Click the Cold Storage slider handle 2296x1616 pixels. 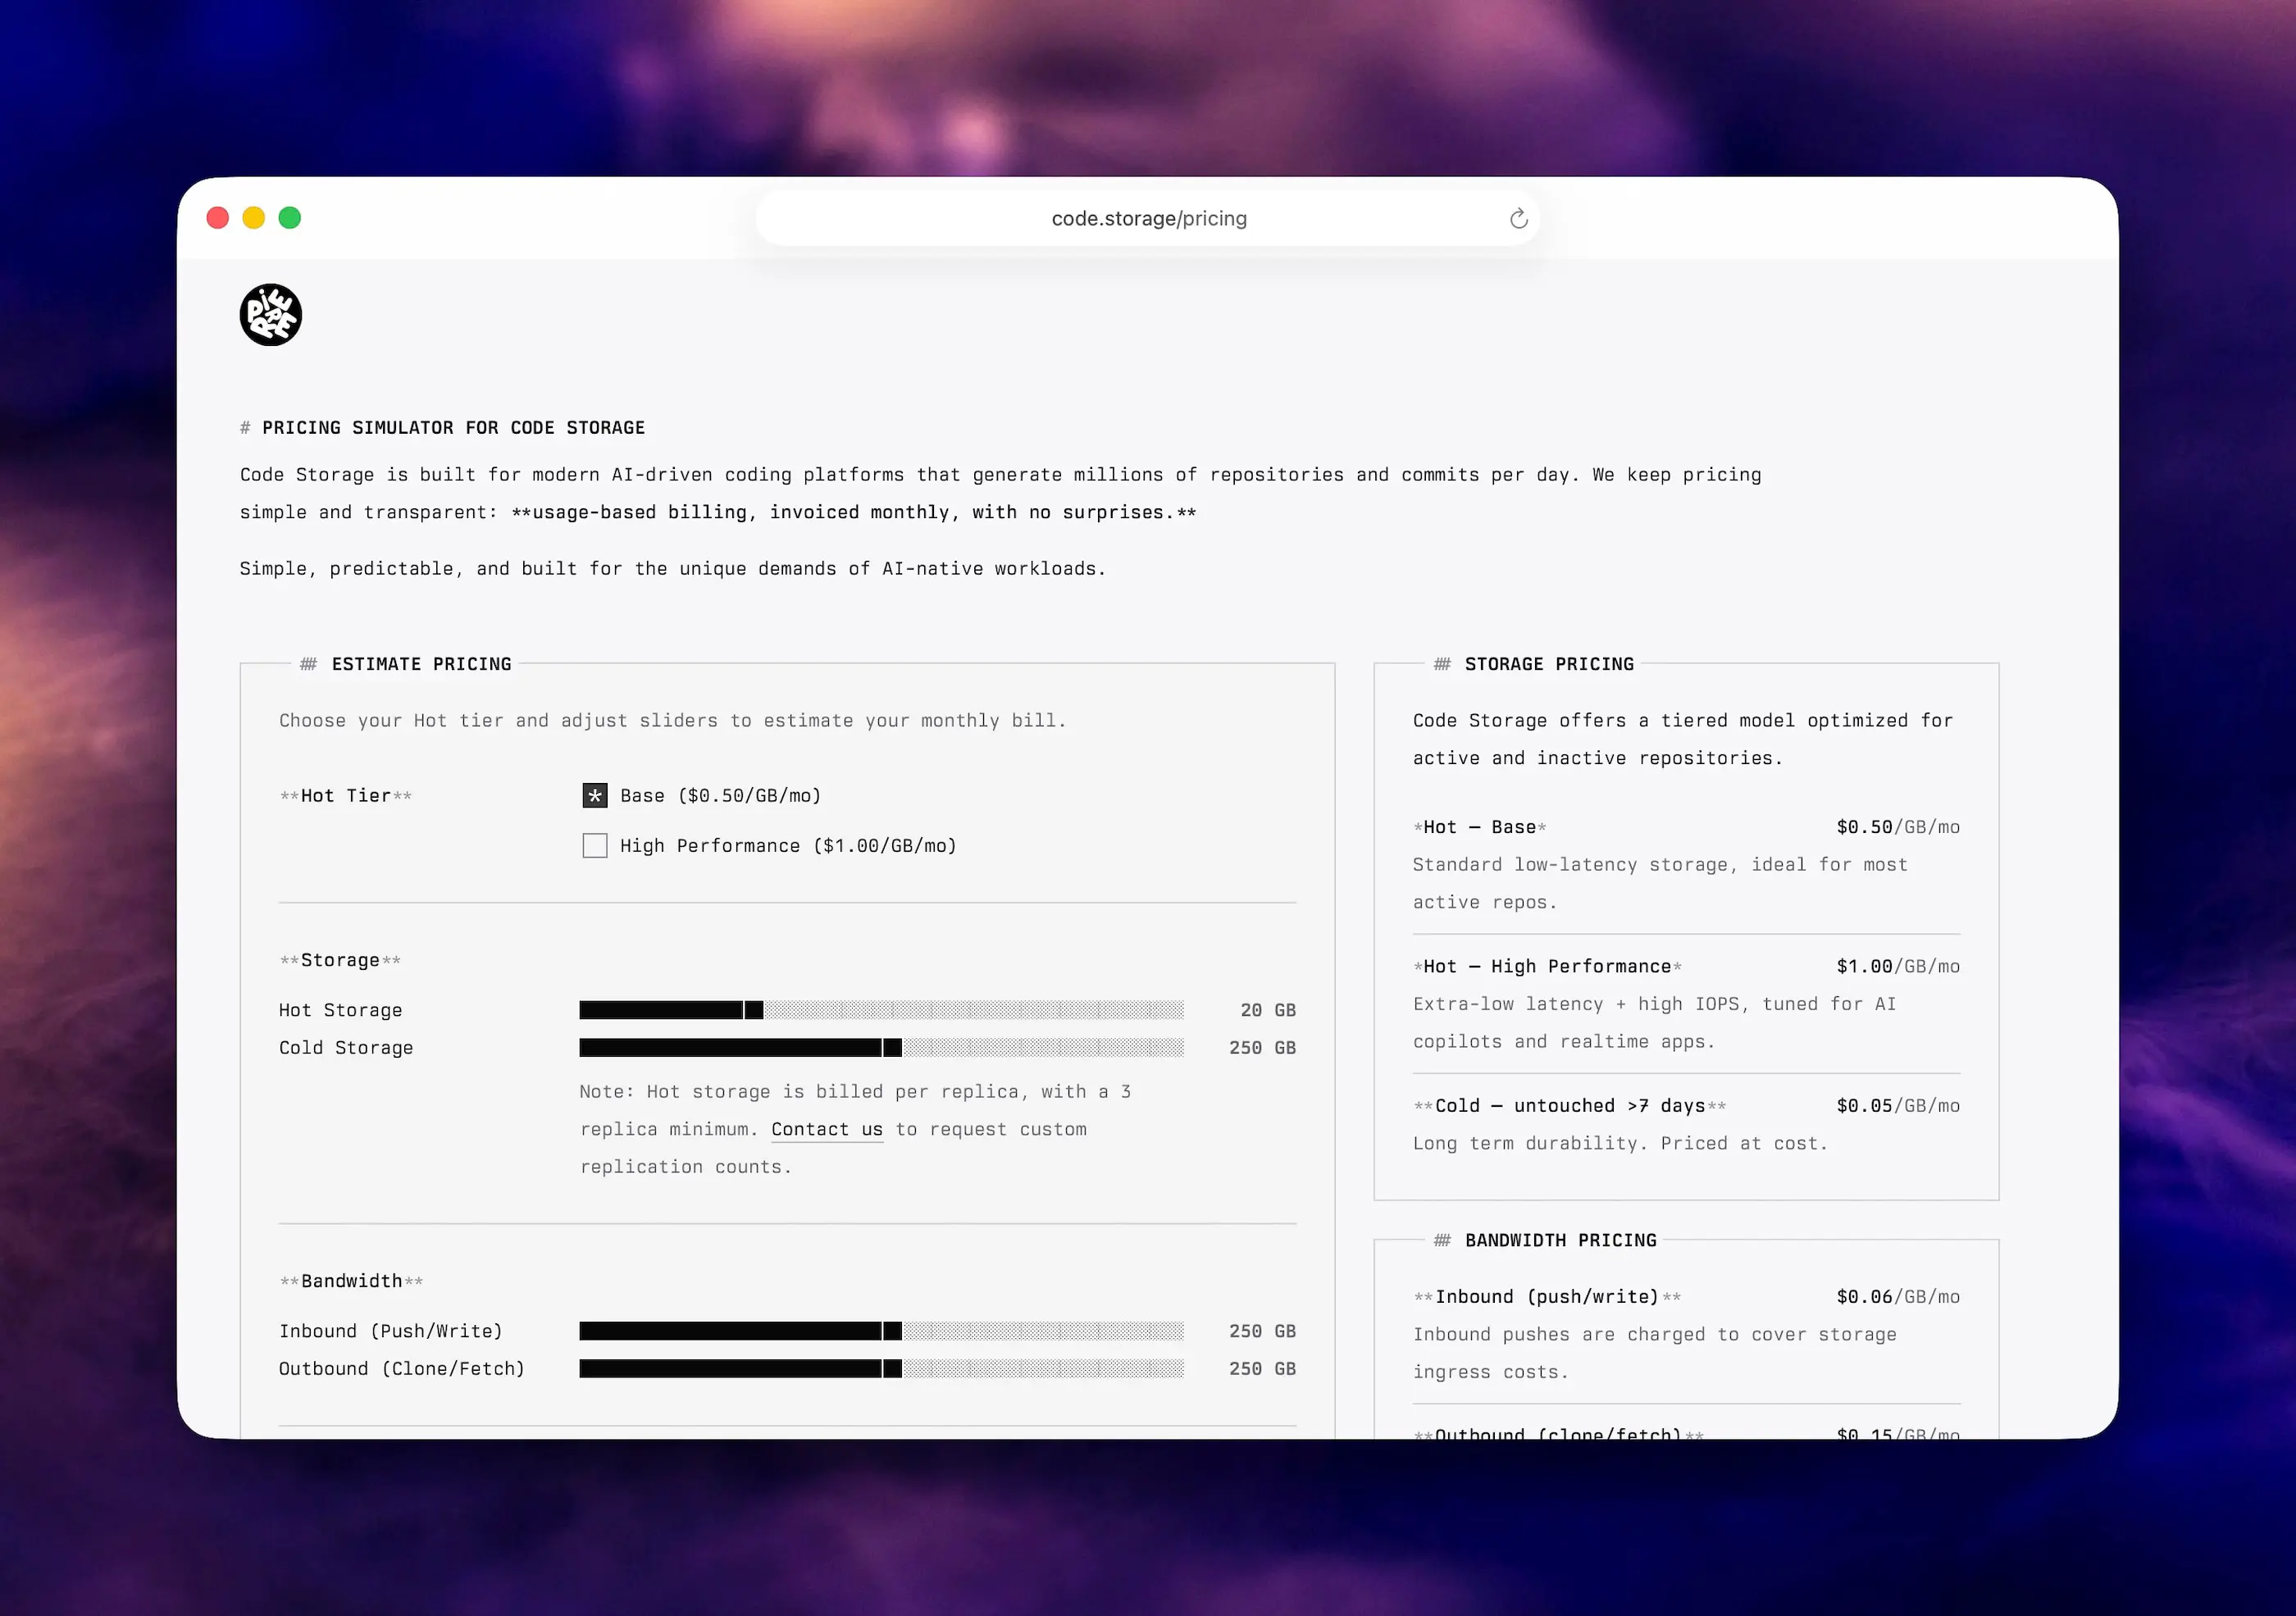pyautogui.click(x=892, y=1048)
